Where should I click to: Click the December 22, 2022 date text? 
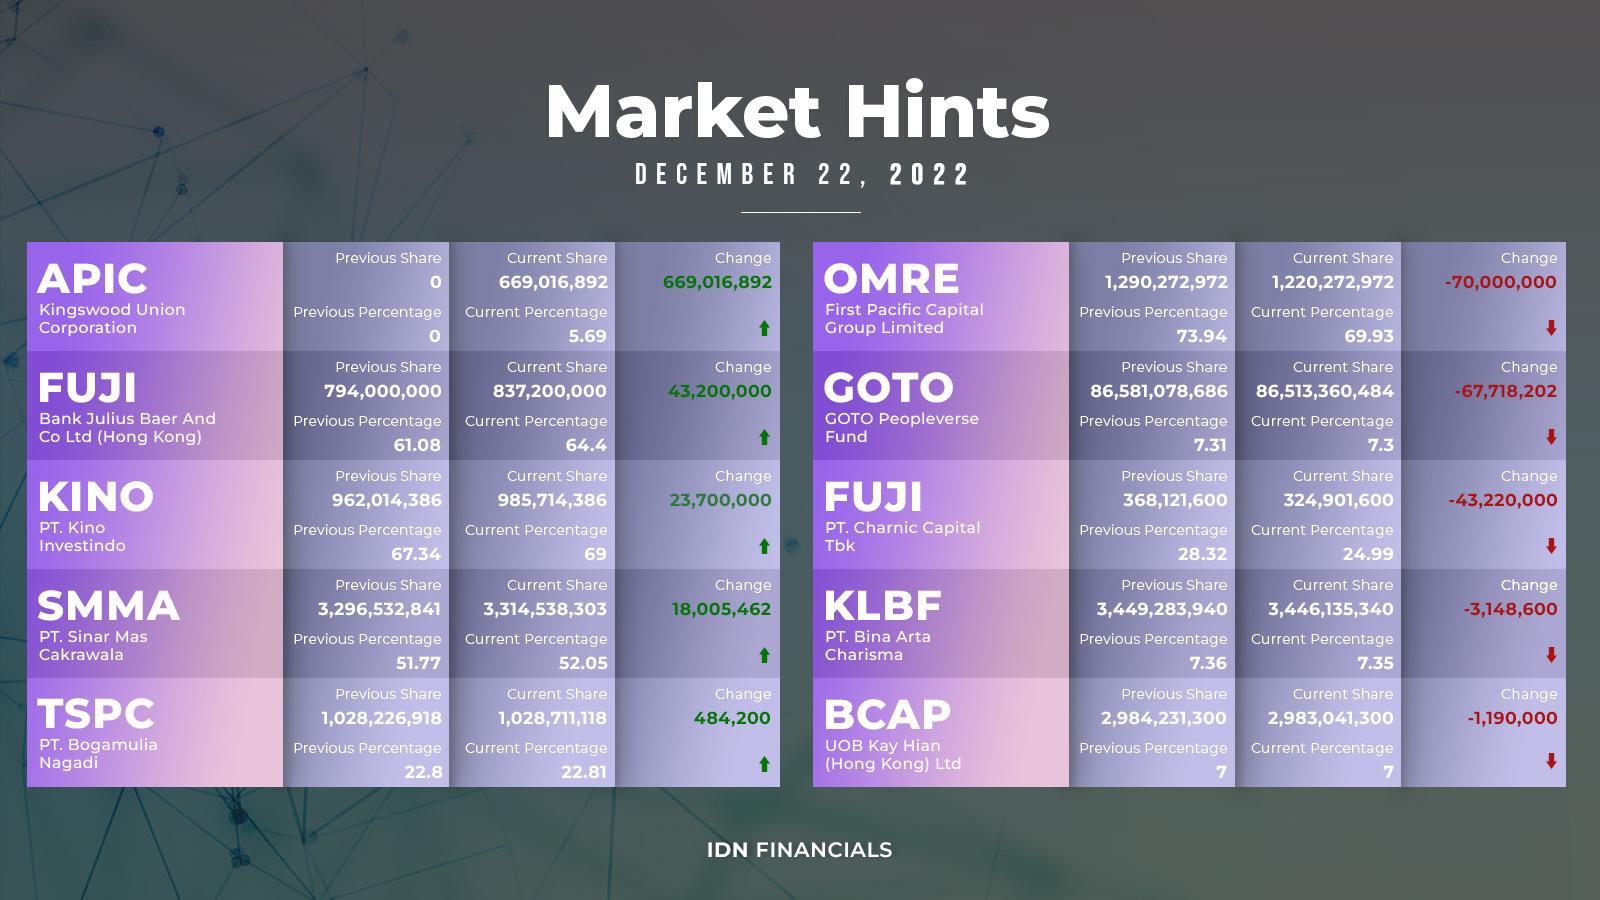point(803,175)
